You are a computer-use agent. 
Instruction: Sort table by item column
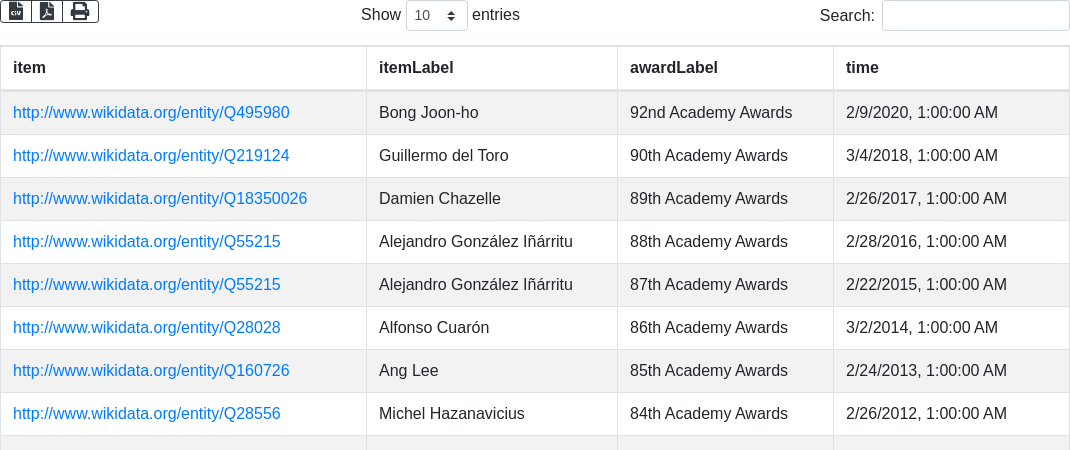coord(29,68)
